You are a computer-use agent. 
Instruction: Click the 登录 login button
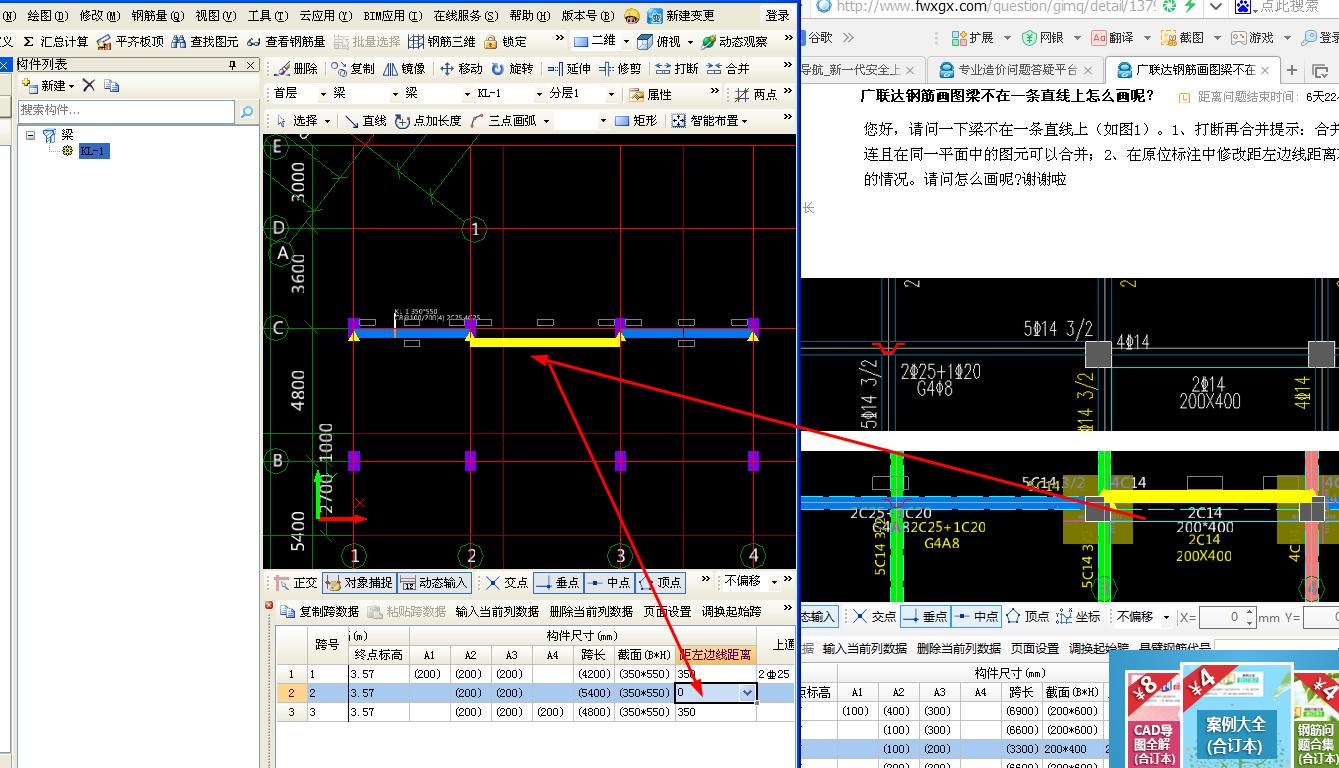[x=777, y=16]
